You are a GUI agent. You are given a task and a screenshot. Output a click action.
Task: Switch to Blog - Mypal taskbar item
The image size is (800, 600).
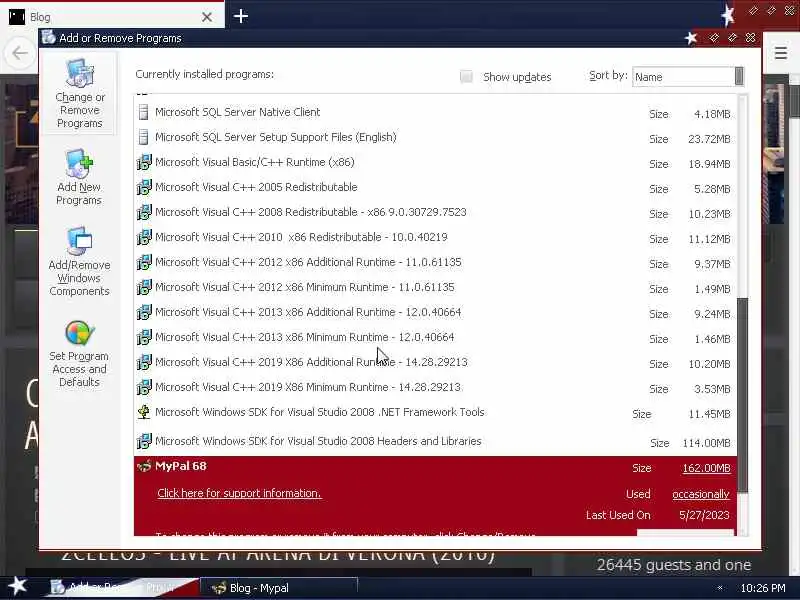(279, 588)
